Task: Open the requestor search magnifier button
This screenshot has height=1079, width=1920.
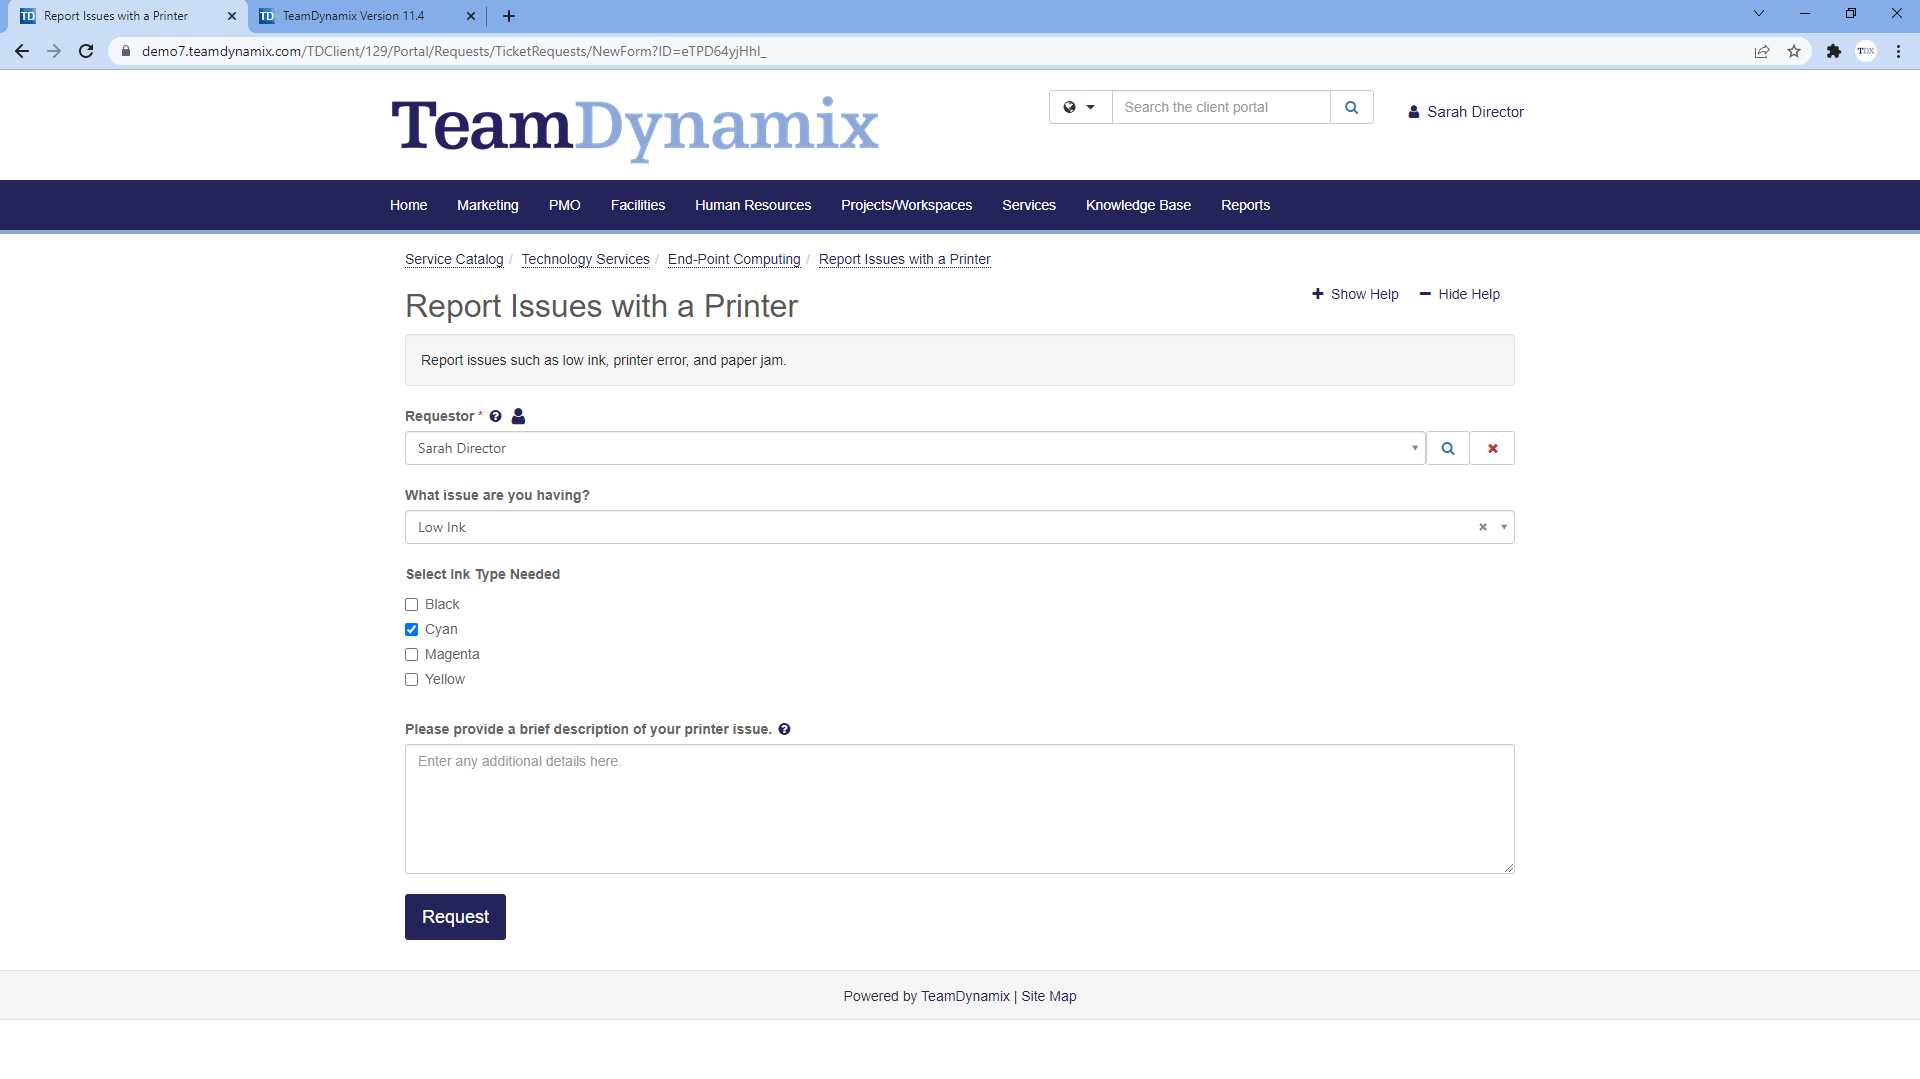Action: tap(1447, 448)
